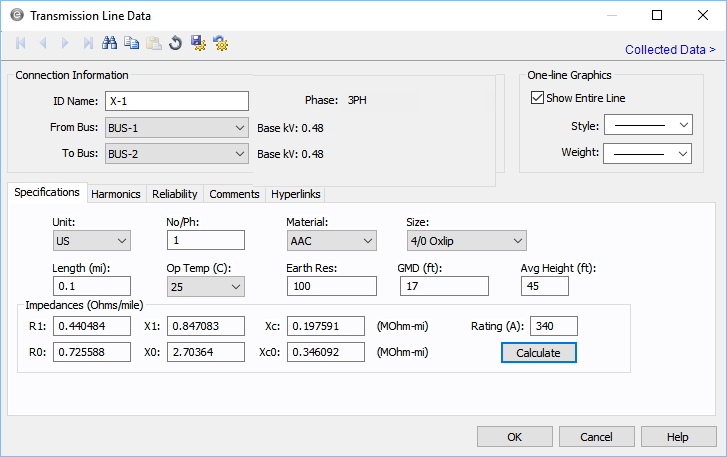The height and width of the screenshot is (457, 727).
Task: Open the Reliability tab
Action: click(x=175, y=194)
